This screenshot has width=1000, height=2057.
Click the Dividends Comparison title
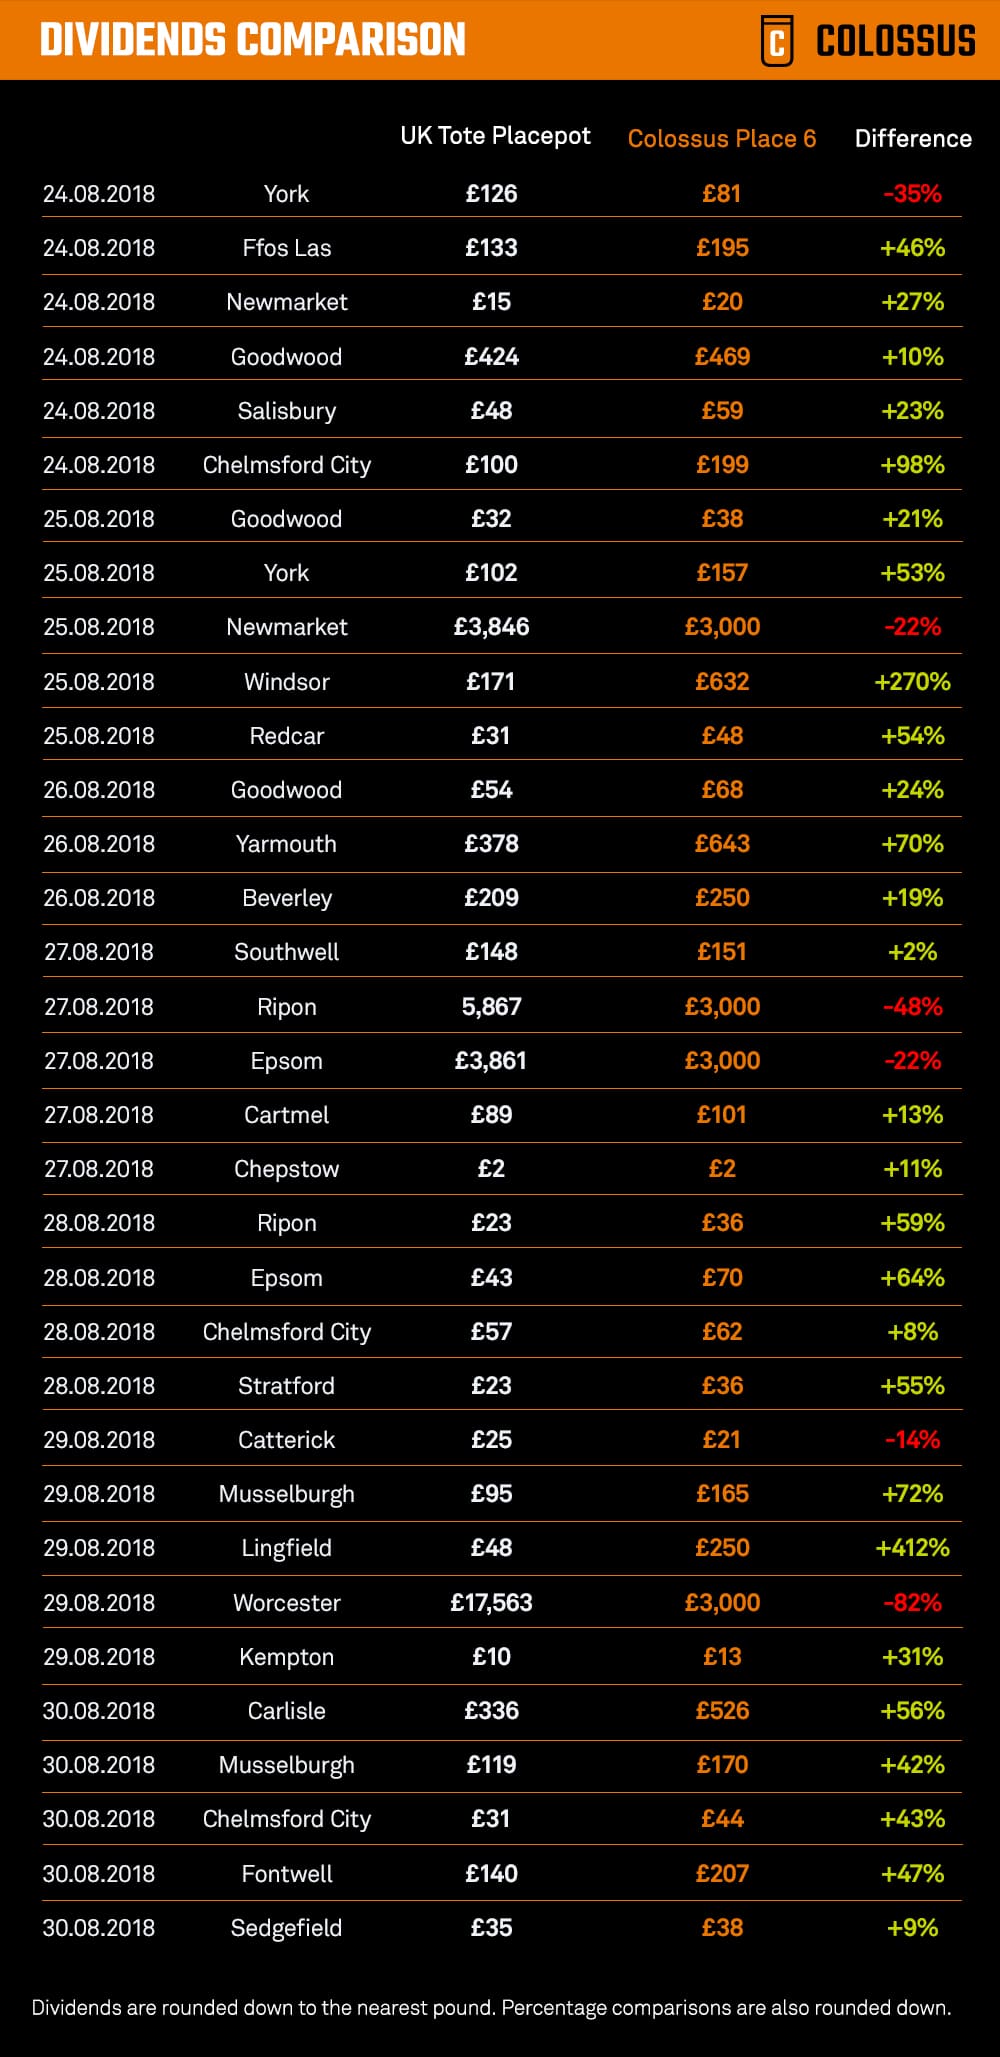pyautogui.click(x=253, y=40)
